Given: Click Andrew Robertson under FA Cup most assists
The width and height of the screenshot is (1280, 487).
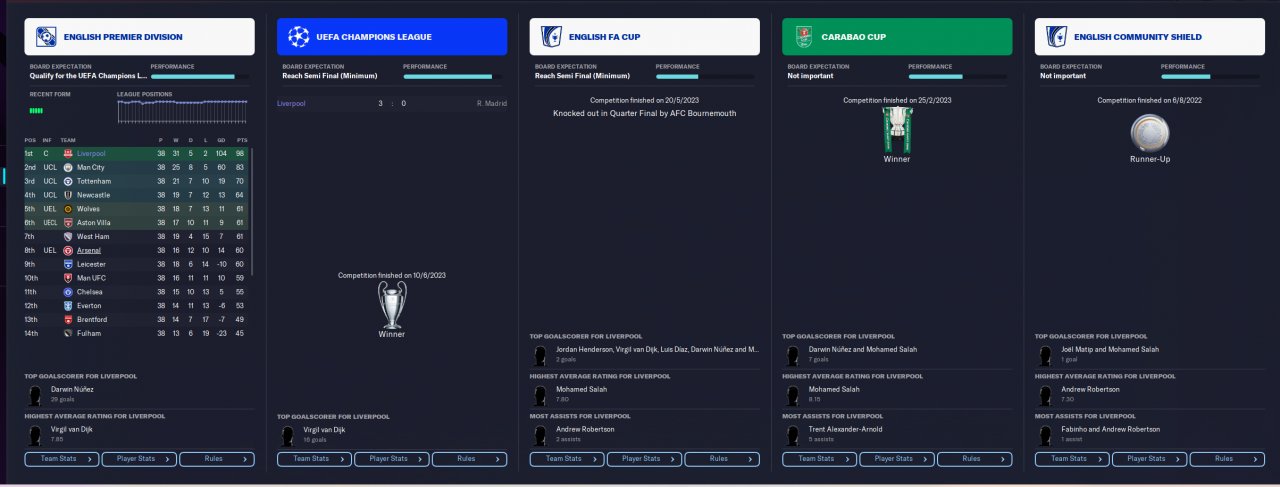Looking at the screenshot, I should pos(584,429).
